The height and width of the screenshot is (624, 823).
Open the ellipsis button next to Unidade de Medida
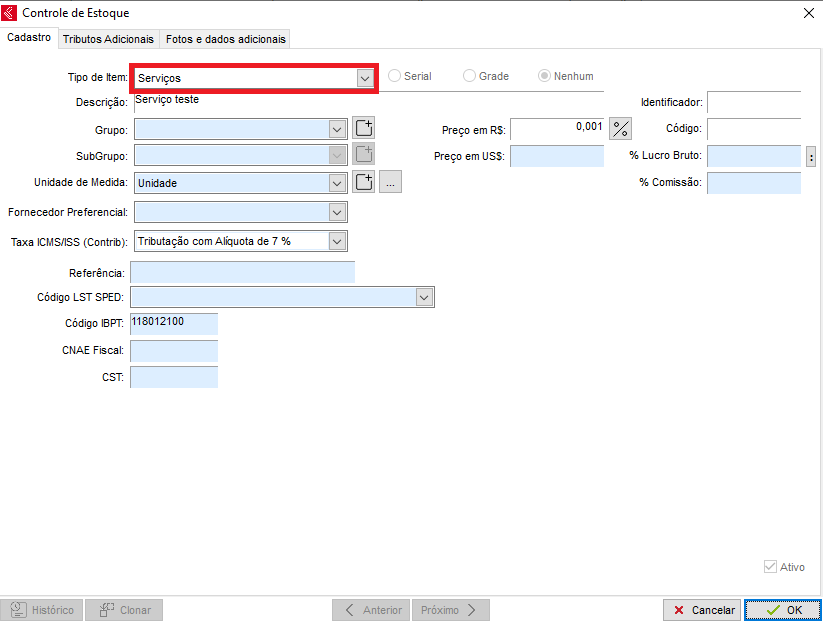coord(391,182)
